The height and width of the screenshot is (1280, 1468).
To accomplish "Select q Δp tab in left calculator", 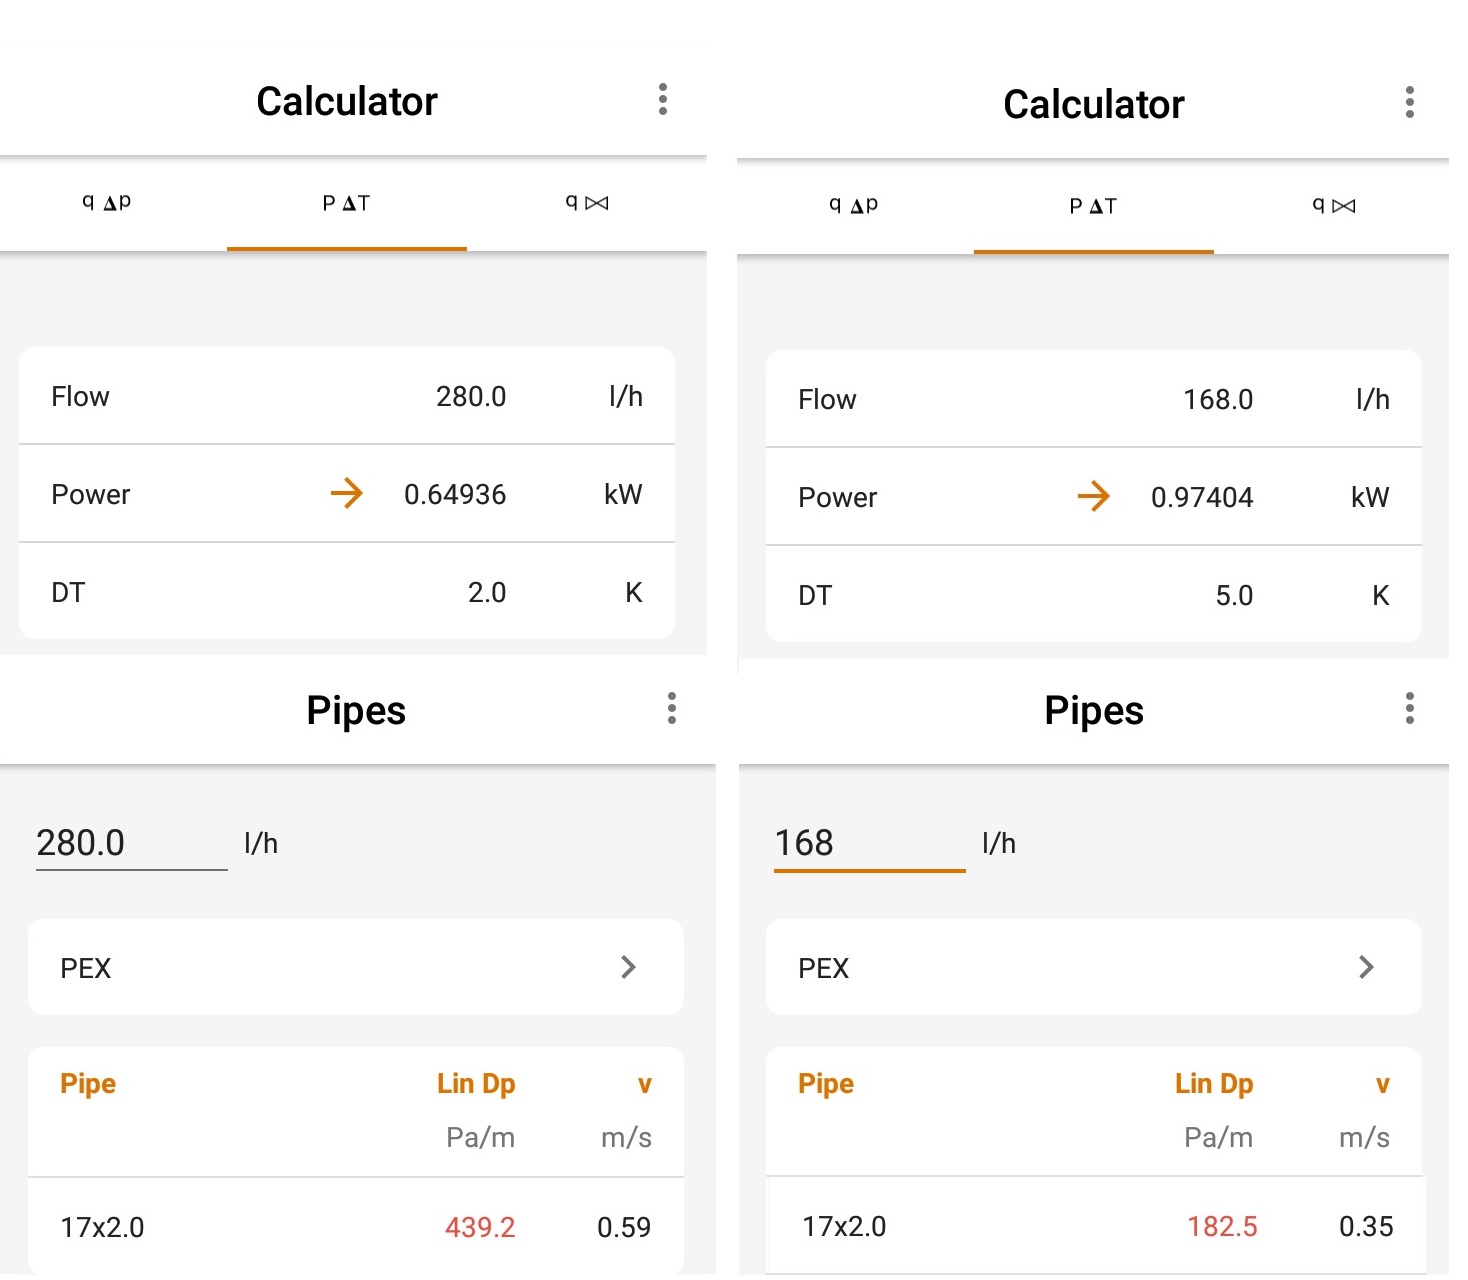I will [107, 203].
